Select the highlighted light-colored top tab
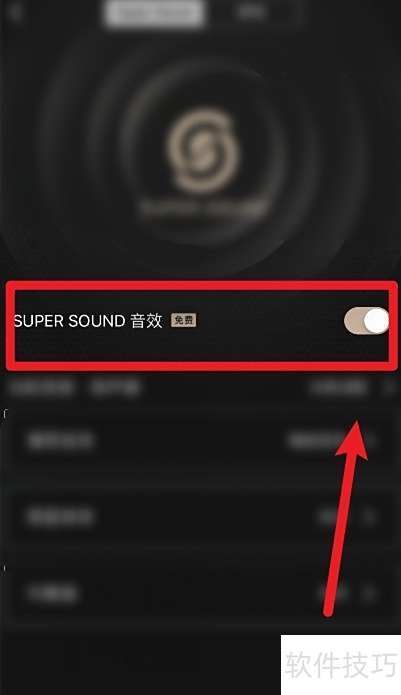 tap(154, 13)
